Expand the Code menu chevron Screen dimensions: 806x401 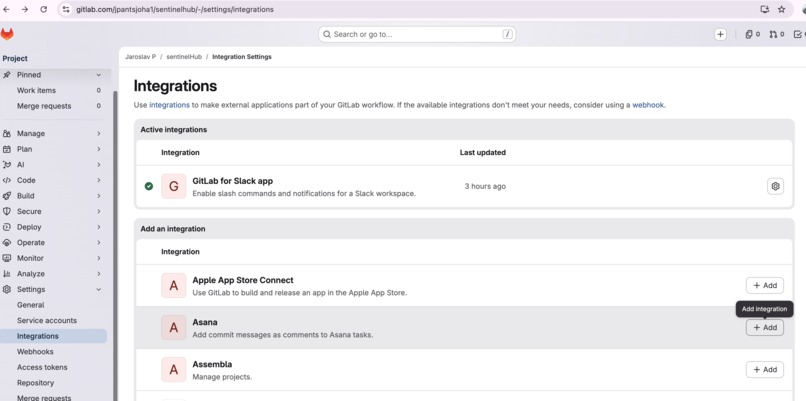[99, 180]
